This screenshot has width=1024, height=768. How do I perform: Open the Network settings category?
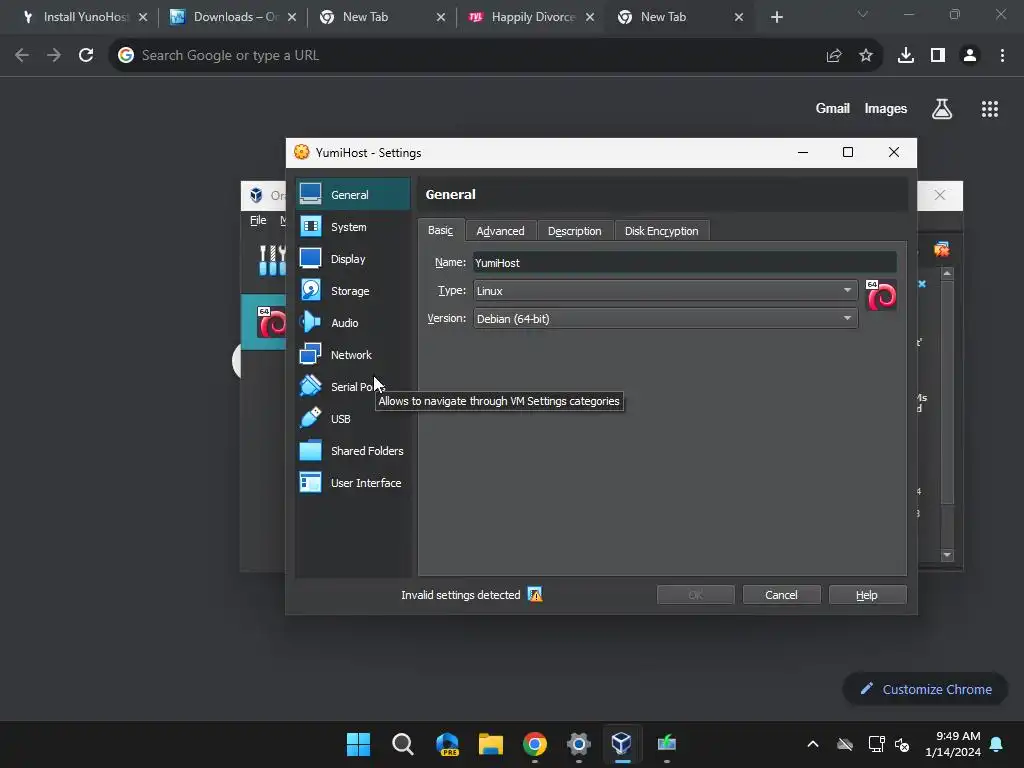tap(353, 355)
